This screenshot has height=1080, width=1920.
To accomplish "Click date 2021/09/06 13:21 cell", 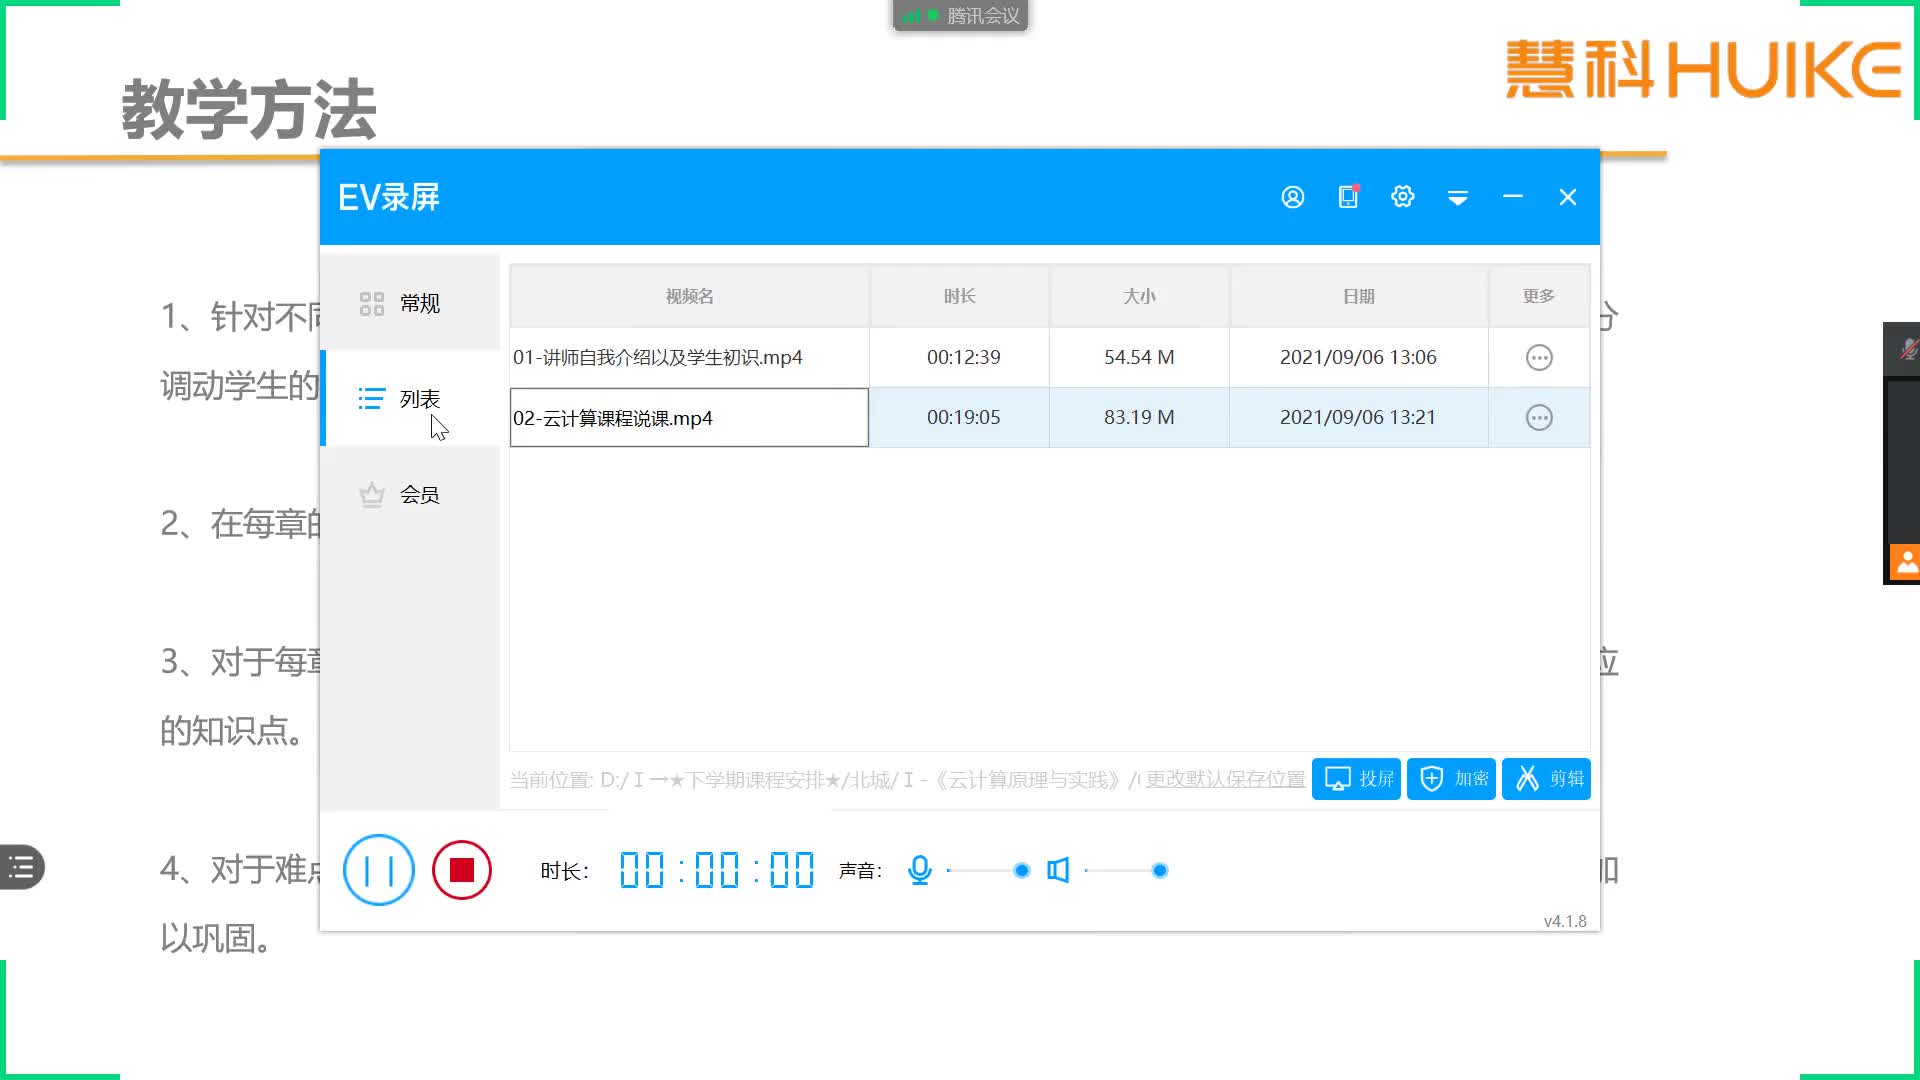I will click(x=1358, y=417).
